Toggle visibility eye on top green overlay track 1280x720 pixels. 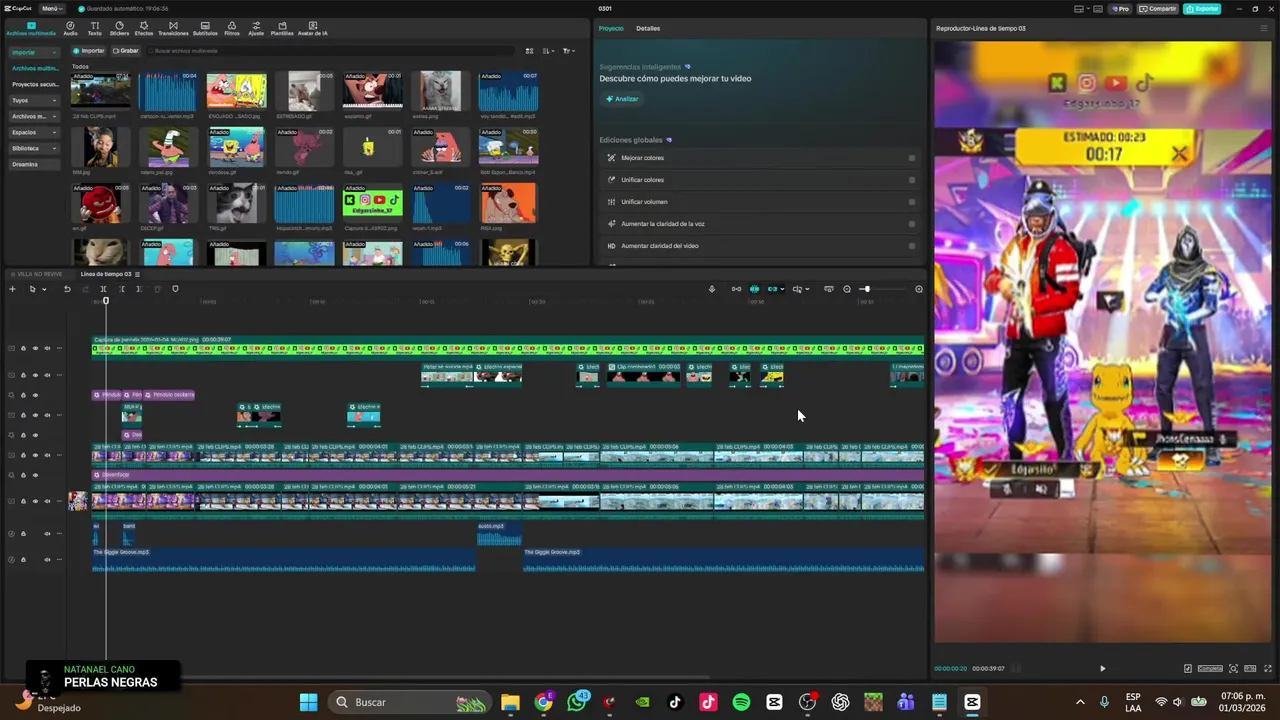point(35,348)
